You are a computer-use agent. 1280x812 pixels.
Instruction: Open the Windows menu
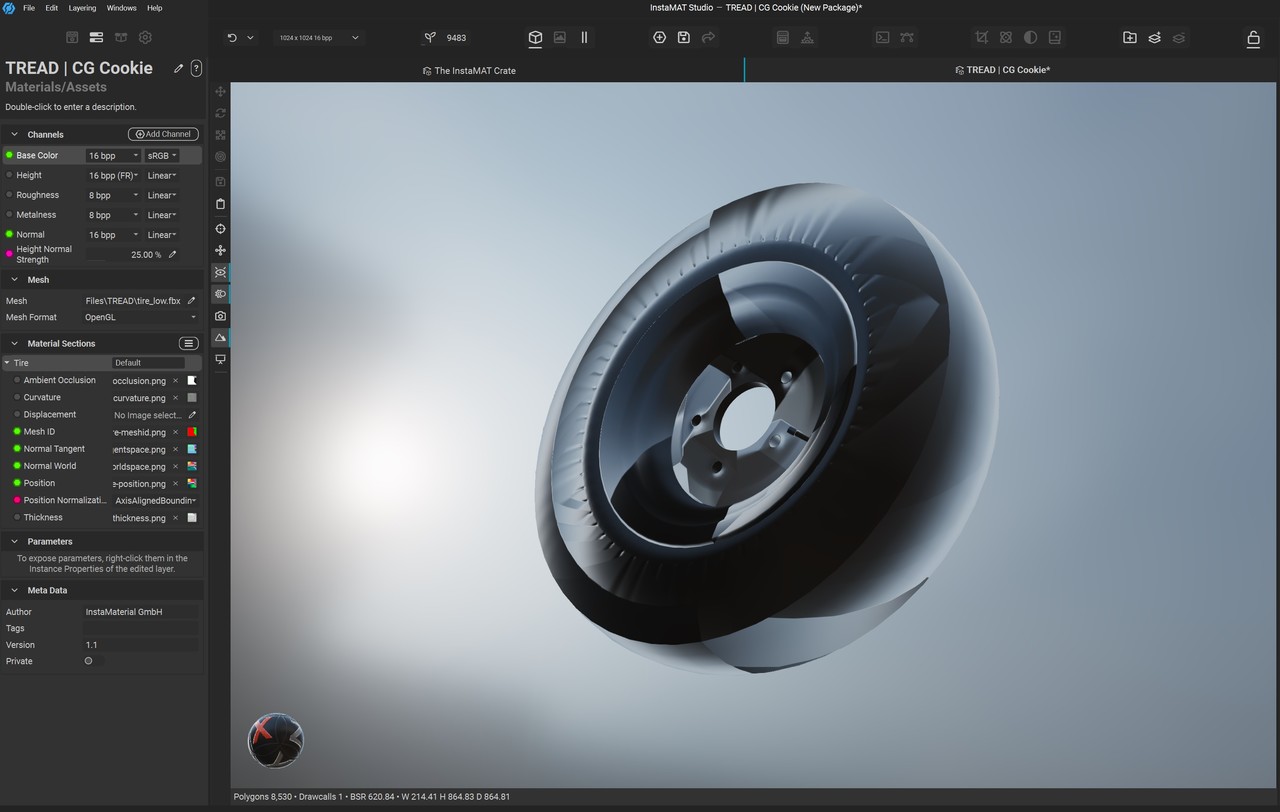click(x=121, y=8)
